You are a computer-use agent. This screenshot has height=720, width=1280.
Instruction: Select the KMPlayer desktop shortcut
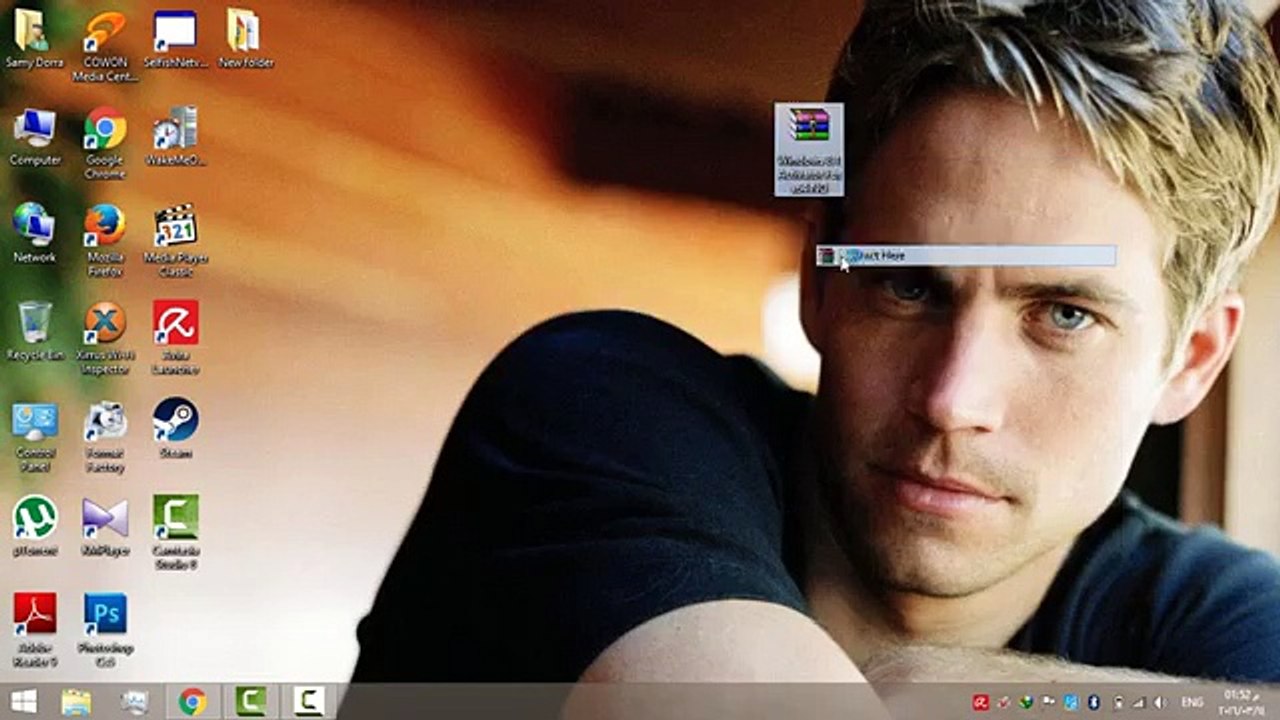(x=105, y=527)
